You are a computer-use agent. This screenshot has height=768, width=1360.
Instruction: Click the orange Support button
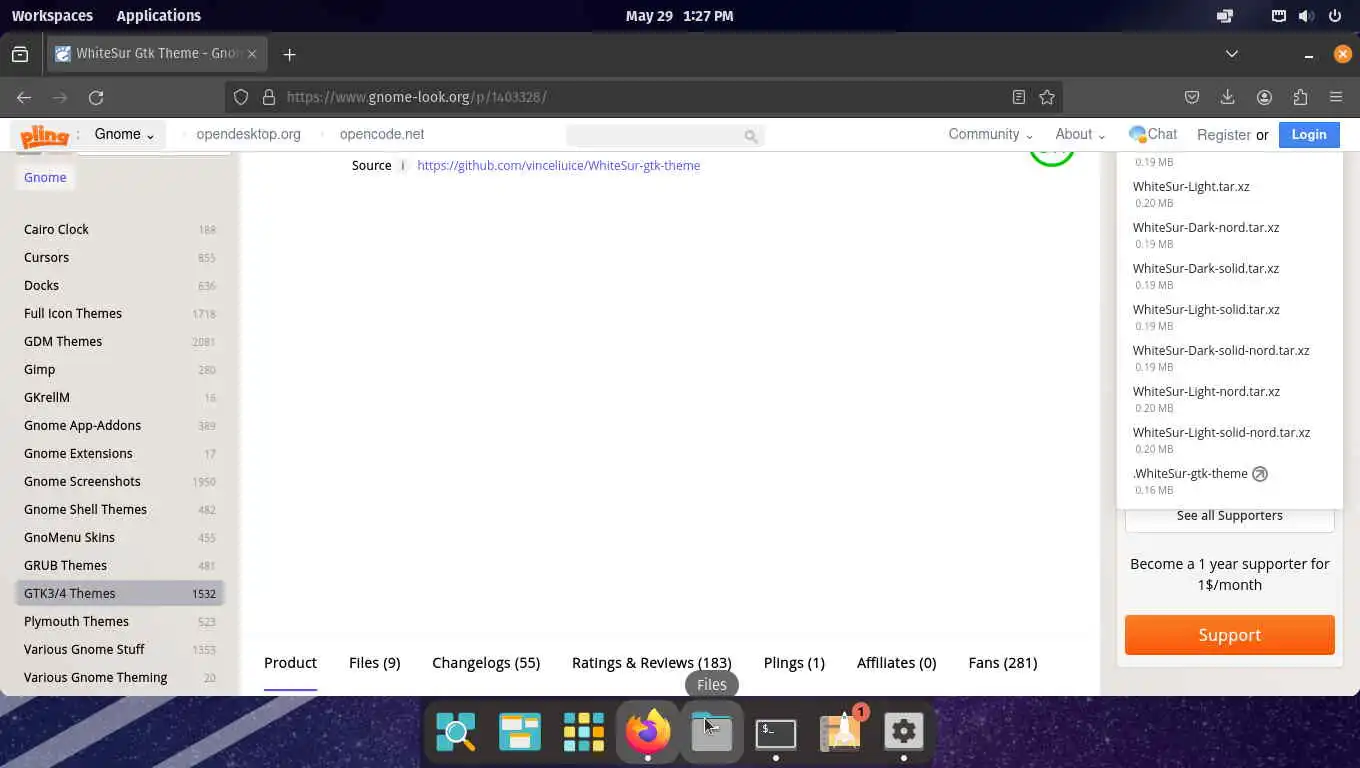tap(1229, 635)
